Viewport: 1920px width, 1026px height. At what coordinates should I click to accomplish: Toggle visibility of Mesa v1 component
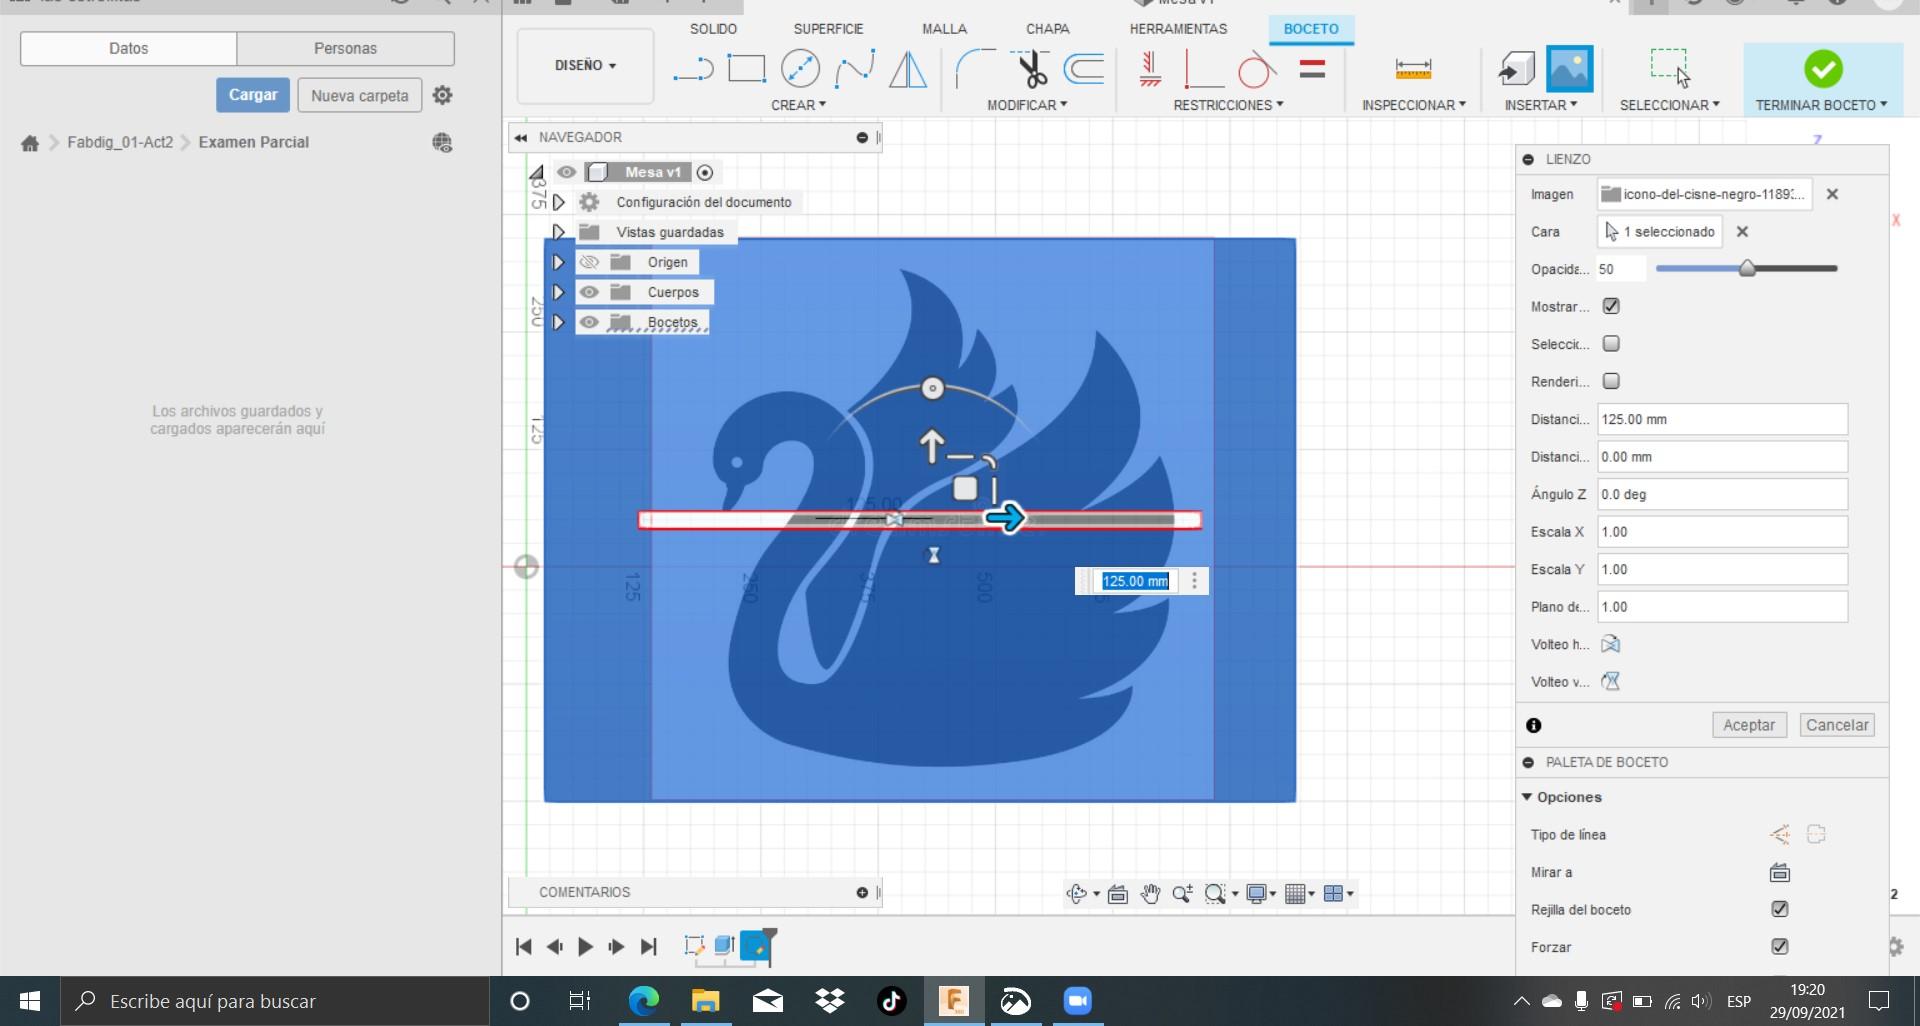566,172
